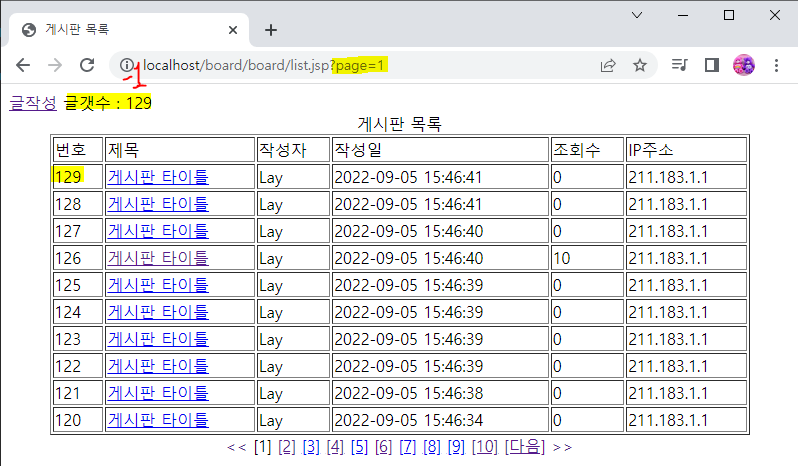Open post 121 게시판 타이틀

(158, 392)
